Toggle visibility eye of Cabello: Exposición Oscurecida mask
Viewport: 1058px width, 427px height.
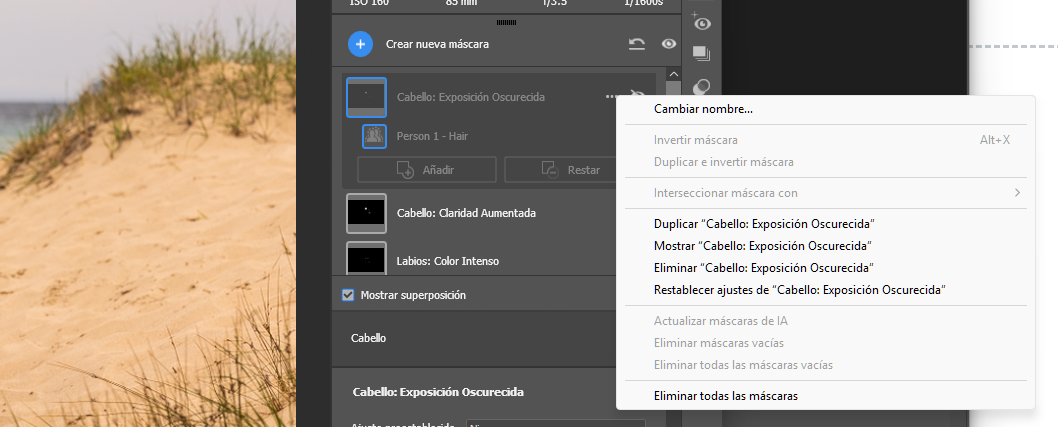point(636,95)
